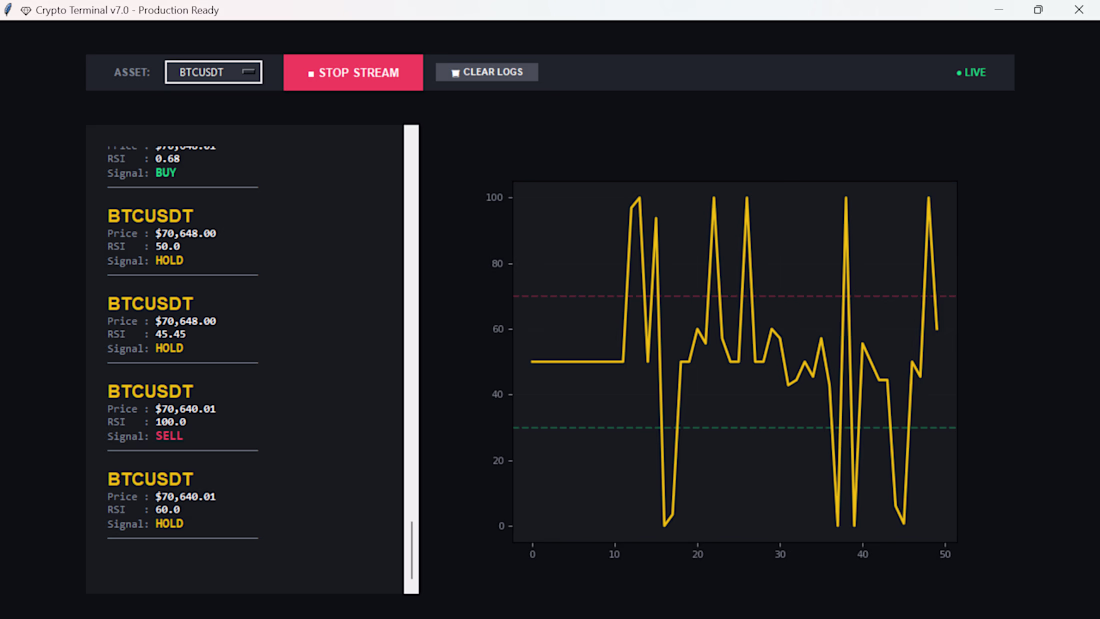Viewport: 1100px width, 619px height.
Task: Click the feather app icon in title bar
Action: tap(8, 10)
